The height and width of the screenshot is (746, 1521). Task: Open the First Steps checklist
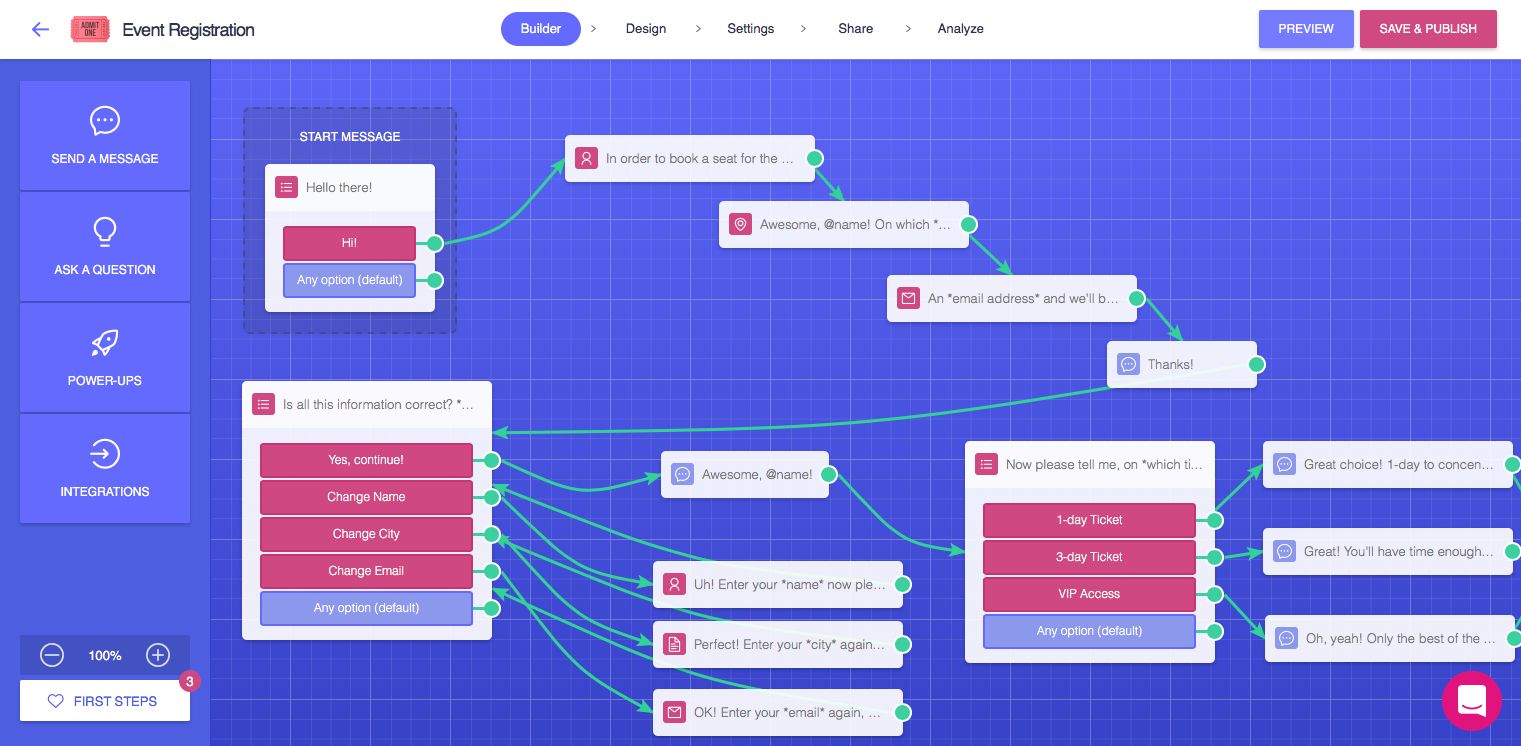[105, 701]
